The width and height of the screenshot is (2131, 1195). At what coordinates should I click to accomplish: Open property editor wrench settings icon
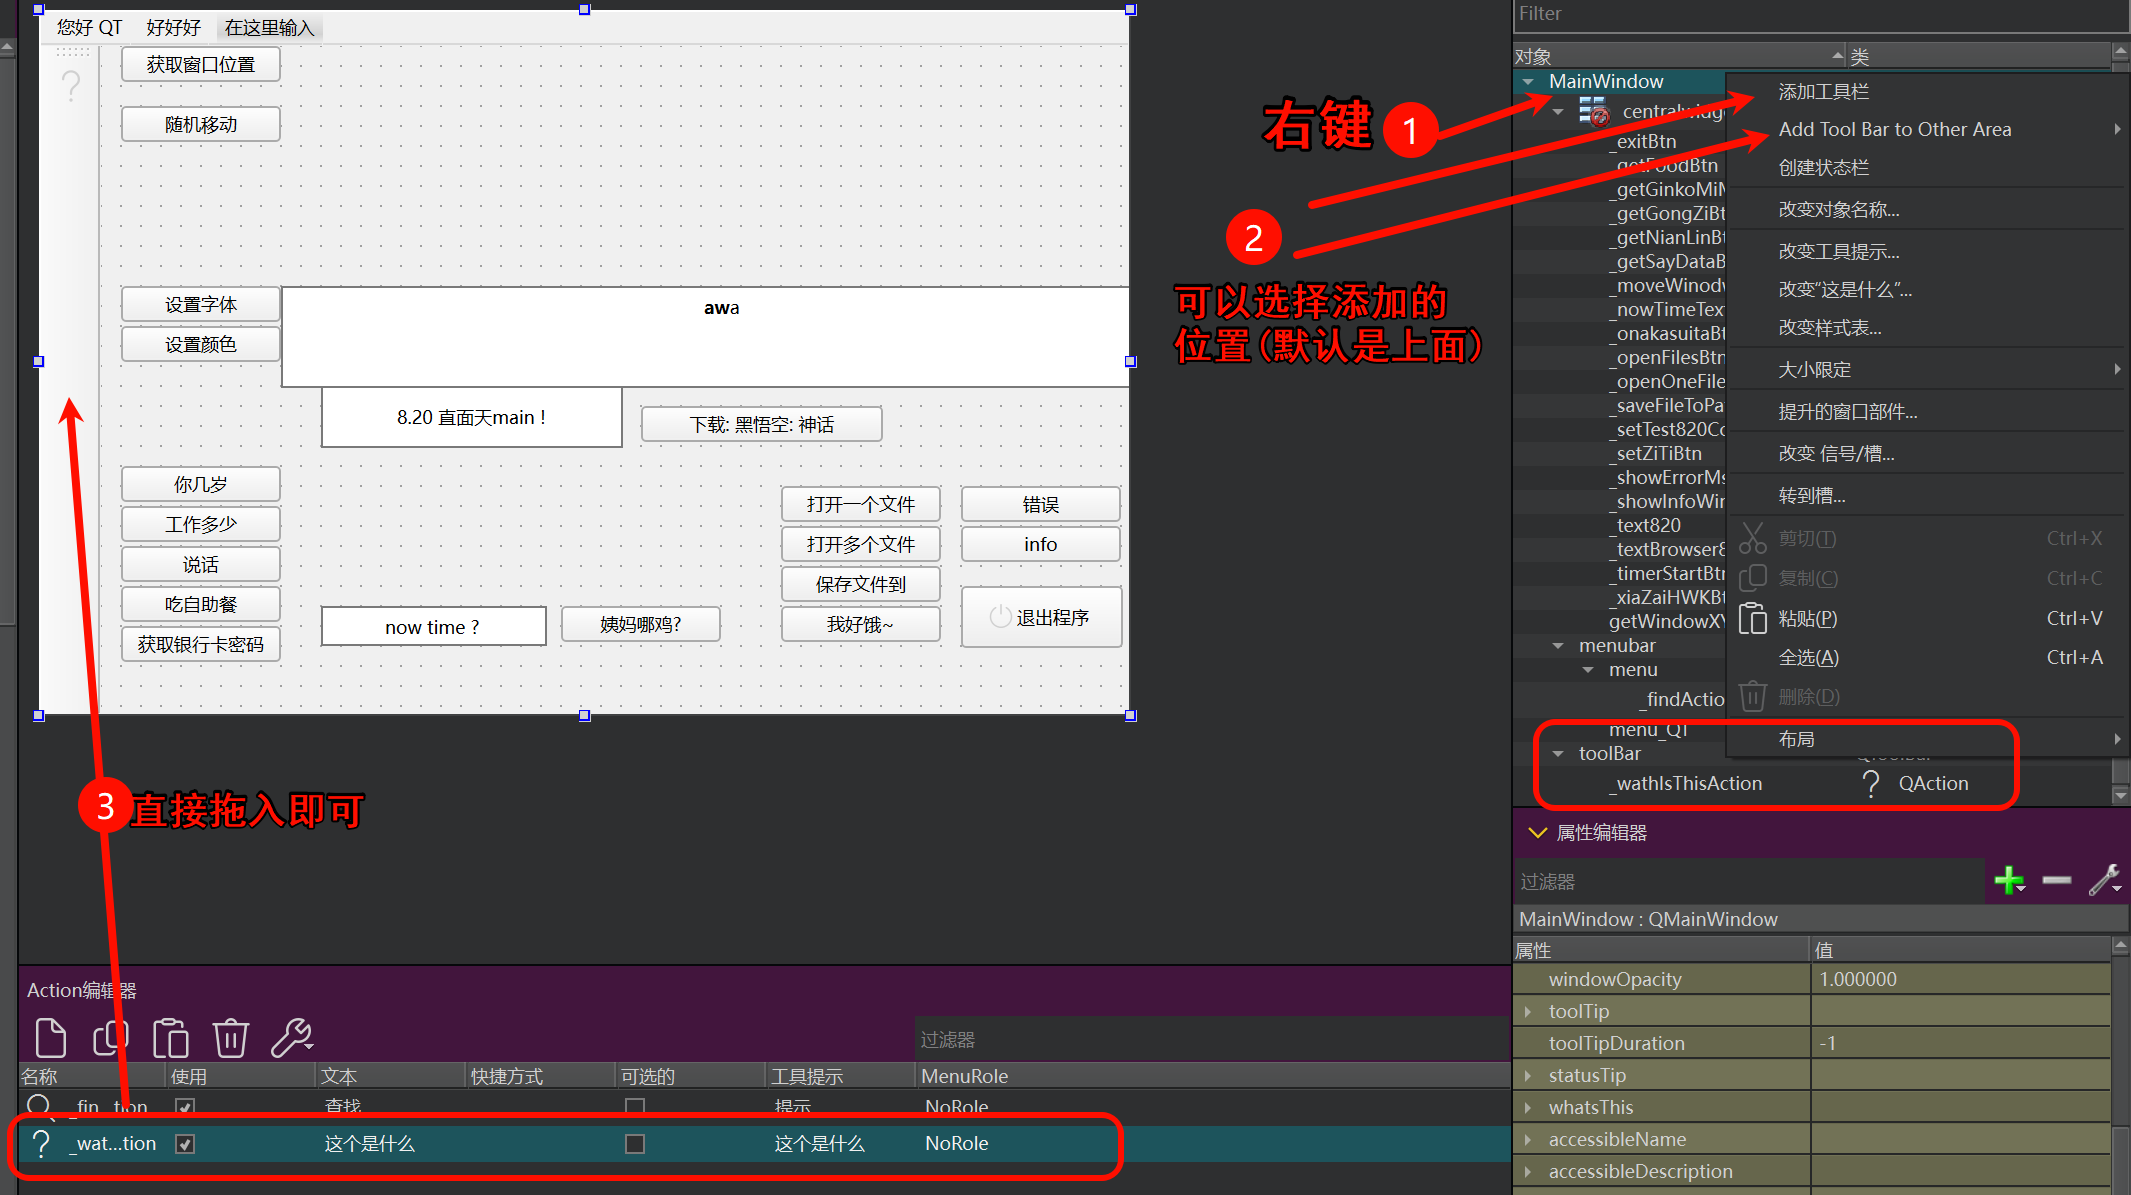coord(2104,881)
